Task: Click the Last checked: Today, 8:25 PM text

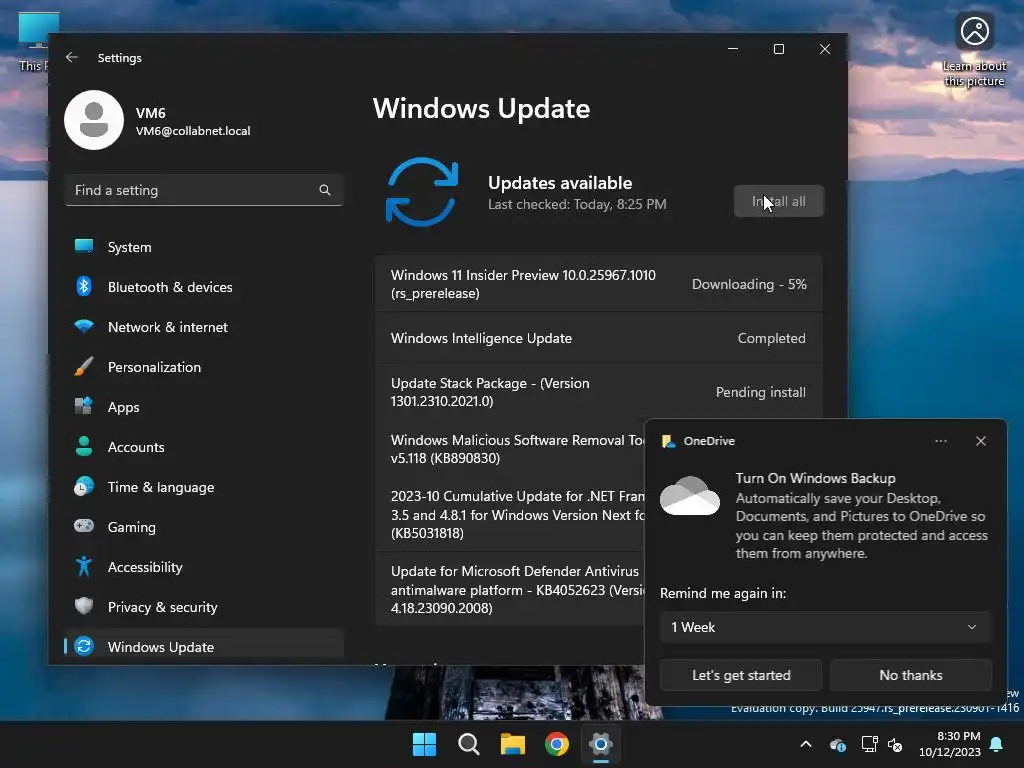Action: point(577,204)
